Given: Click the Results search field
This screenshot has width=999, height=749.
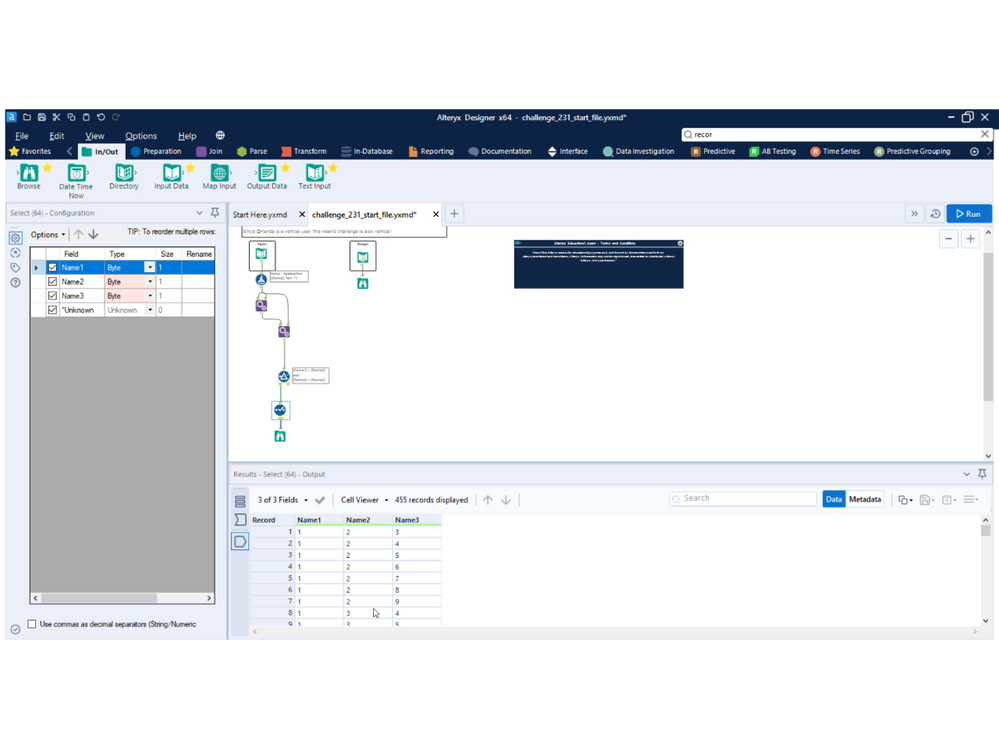Looking at the screenshot, I should point(743,498).
